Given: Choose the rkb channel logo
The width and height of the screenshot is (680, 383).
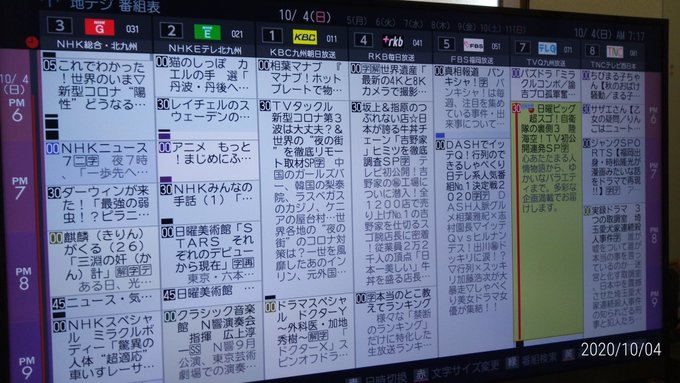Looking at the screenshot, I should point(392,41).
